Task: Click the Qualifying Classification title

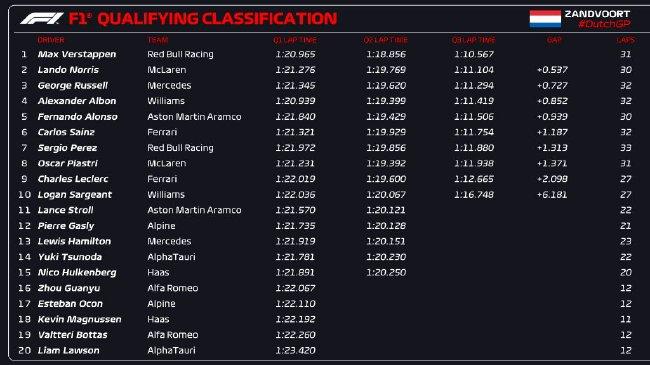Action: coord(217,19)
